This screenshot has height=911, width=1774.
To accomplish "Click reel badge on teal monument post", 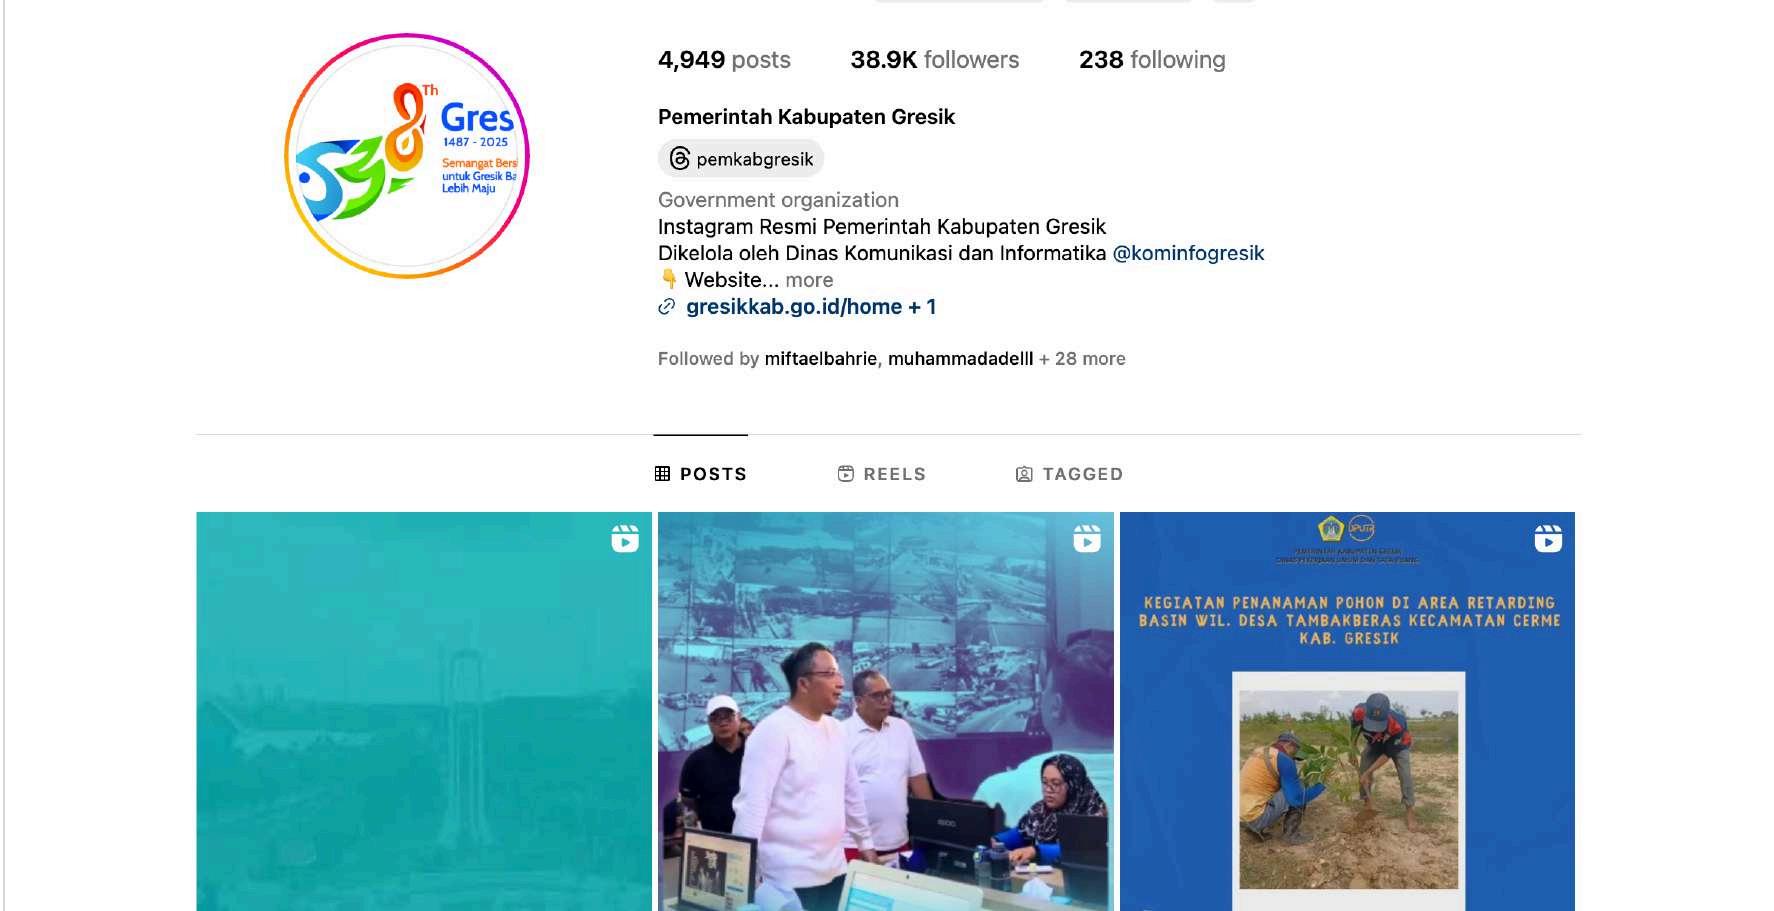I will point(625,539).
